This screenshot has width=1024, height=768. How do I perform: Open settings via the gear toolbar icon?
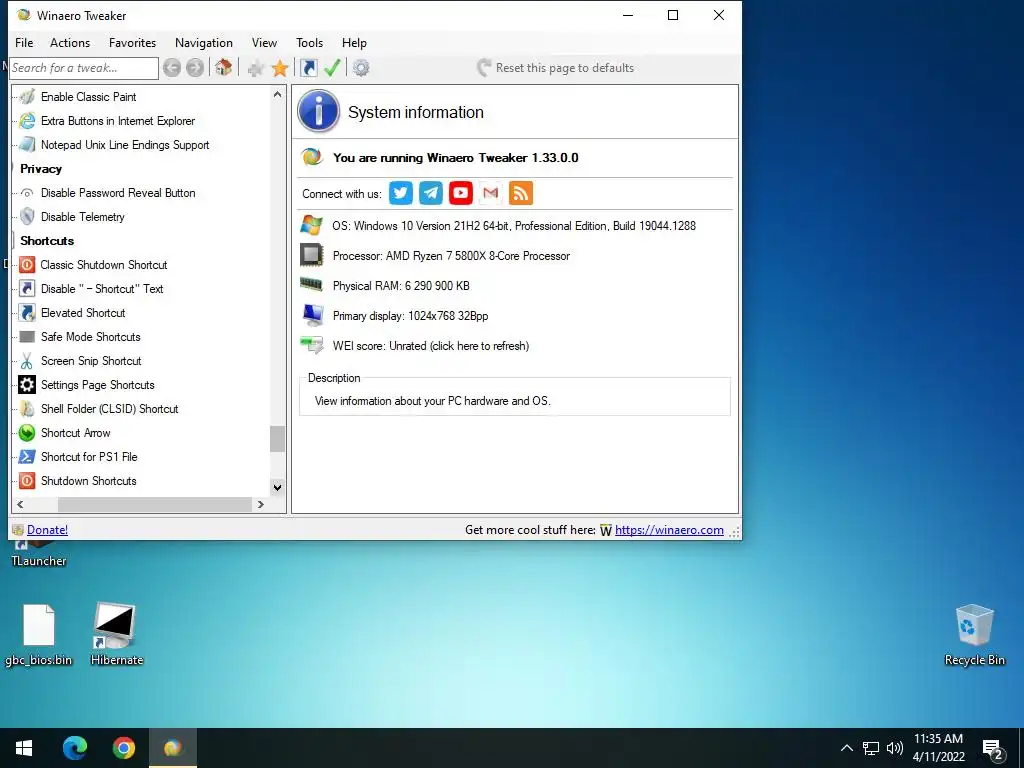[361, 68]
